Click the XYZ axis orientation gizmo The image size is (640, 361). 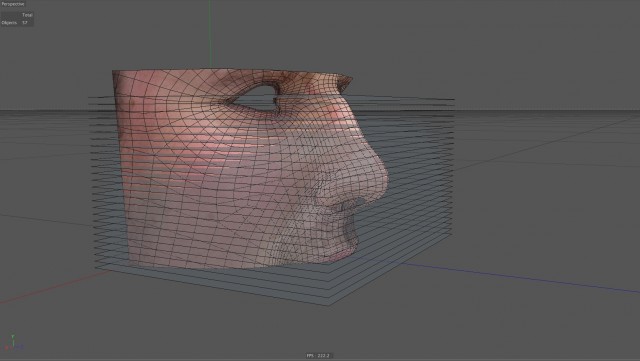click(12, 343)
